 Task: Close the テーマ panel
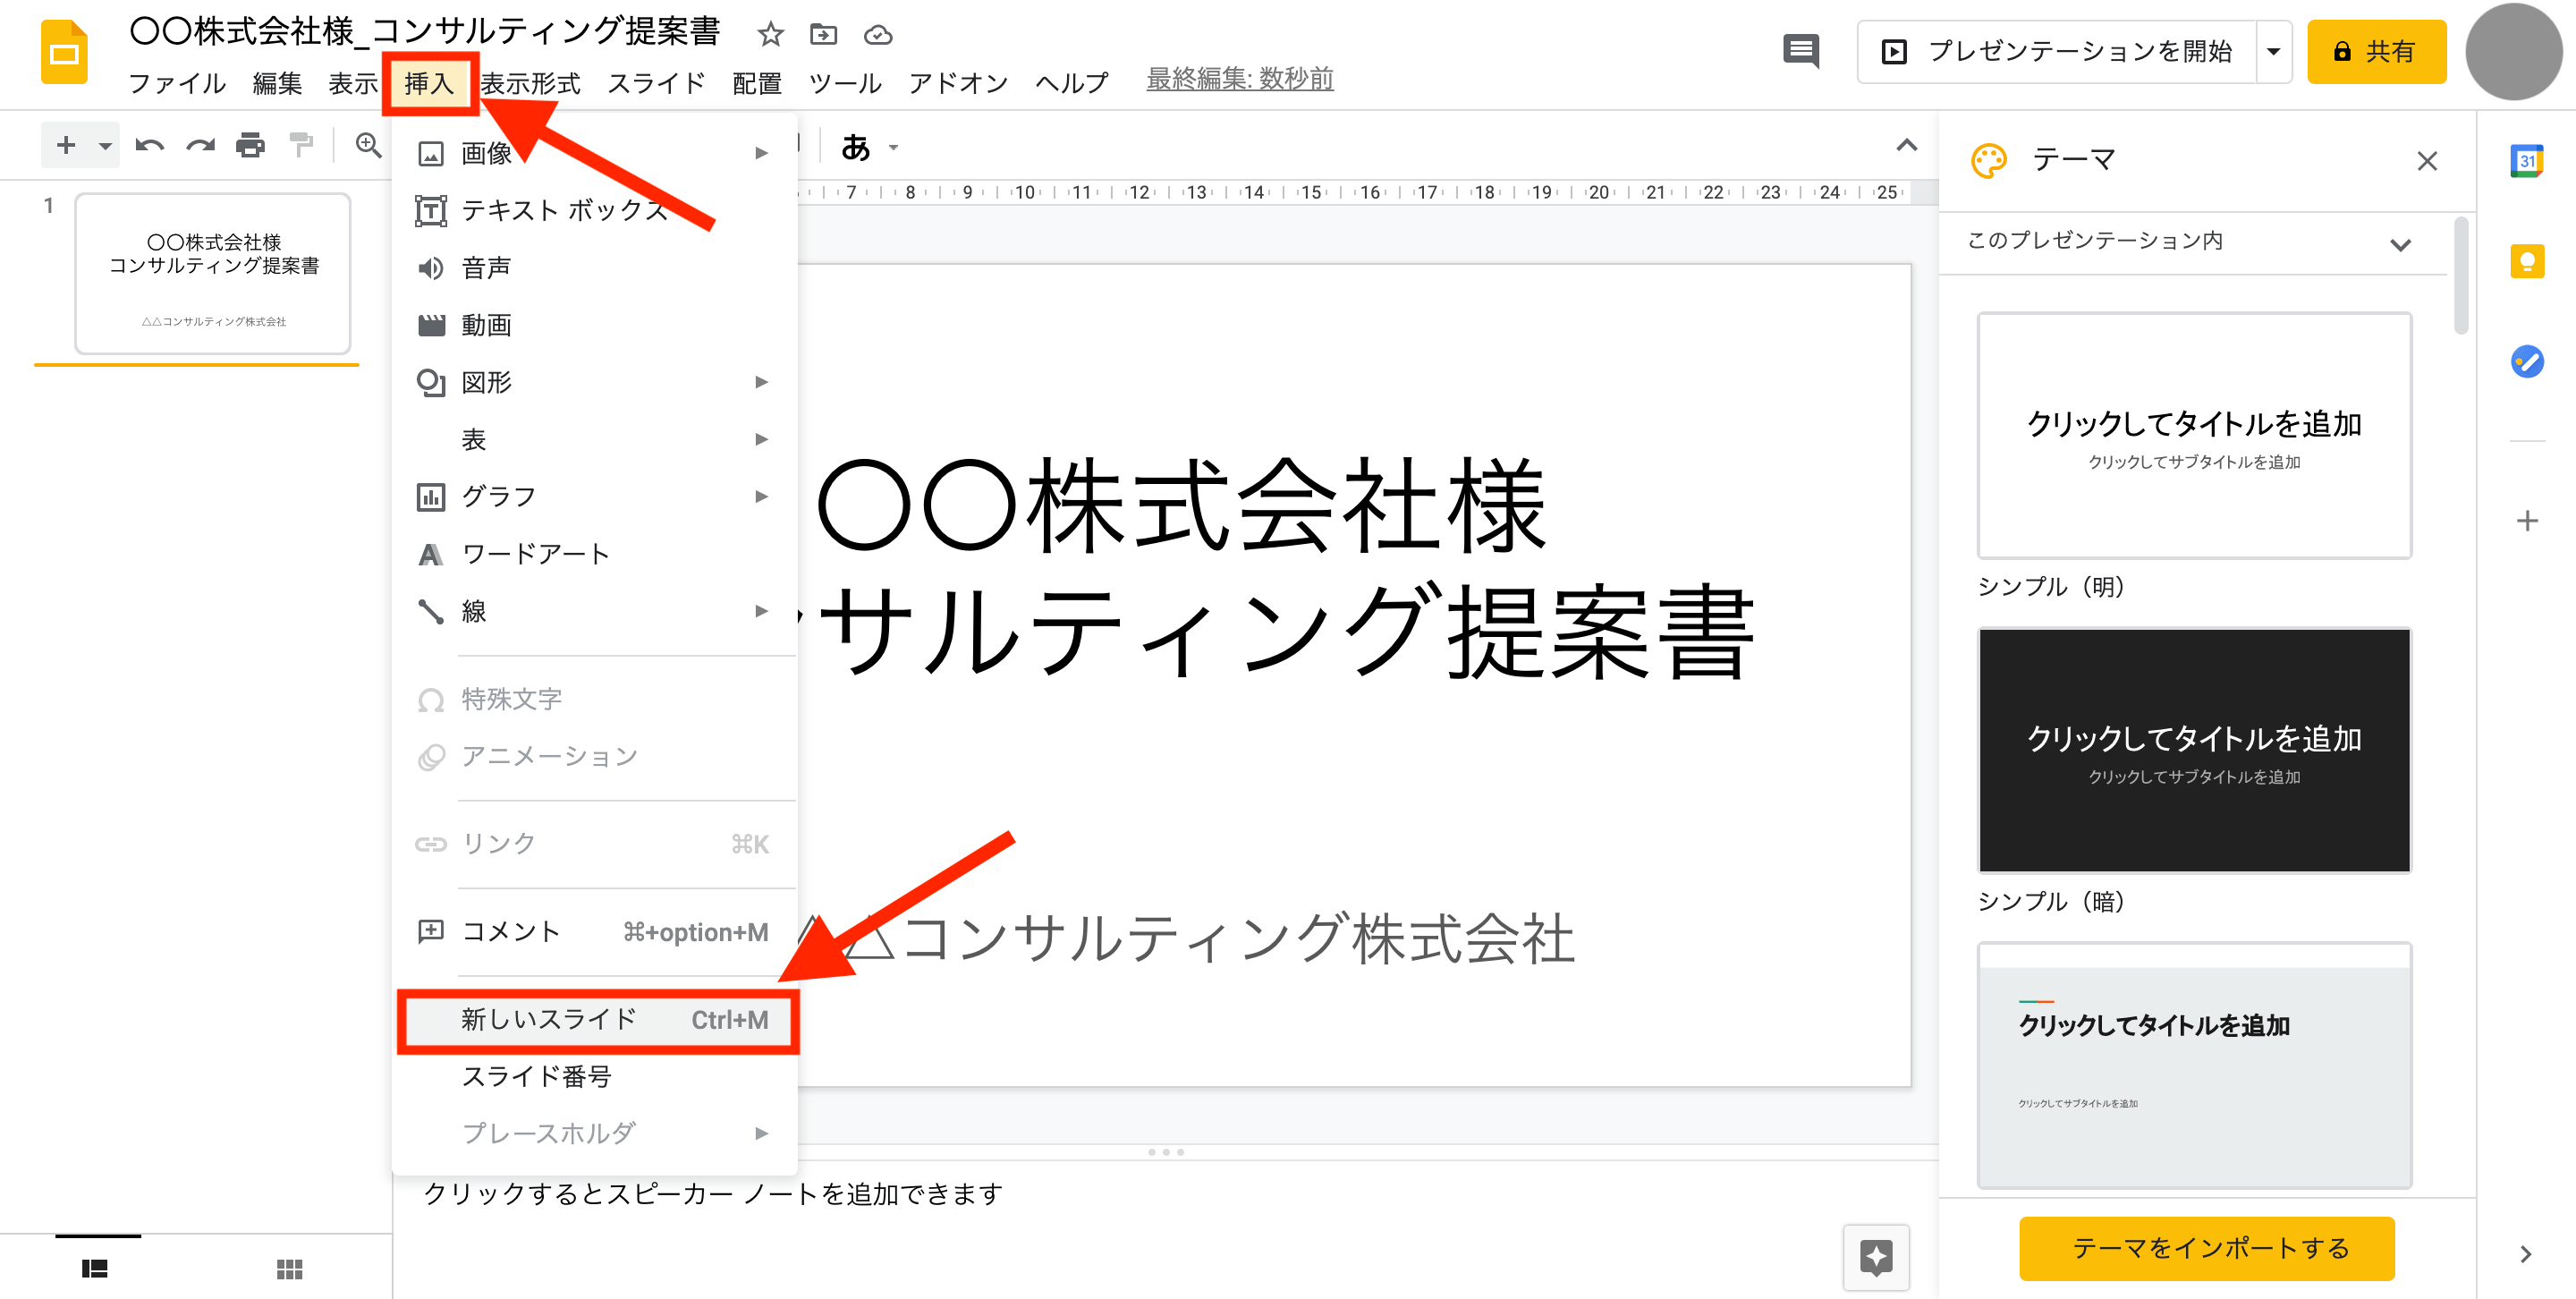2427,161
